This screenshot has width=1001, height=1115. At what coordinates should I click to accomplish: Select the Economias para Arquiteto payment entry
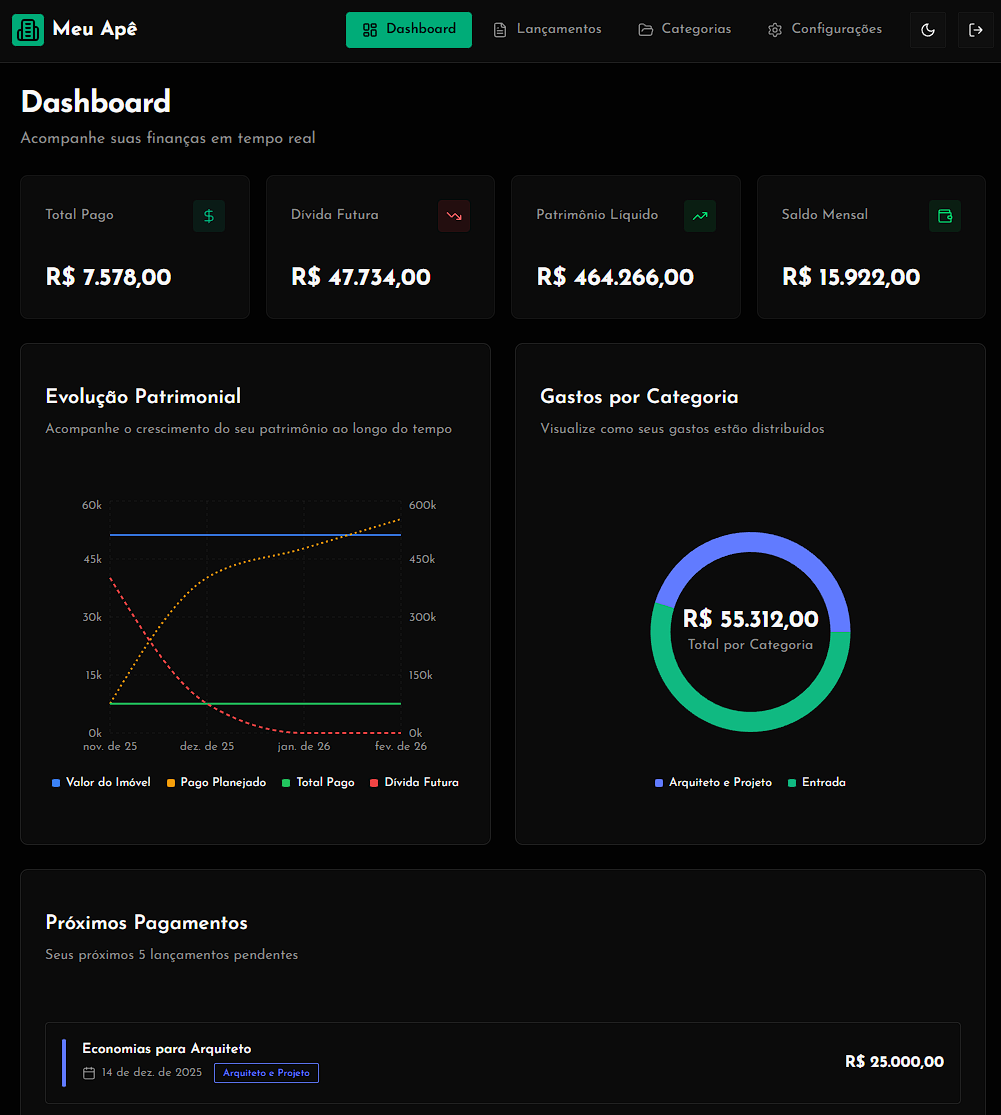pyautogui.click(x=501, y=1062)
